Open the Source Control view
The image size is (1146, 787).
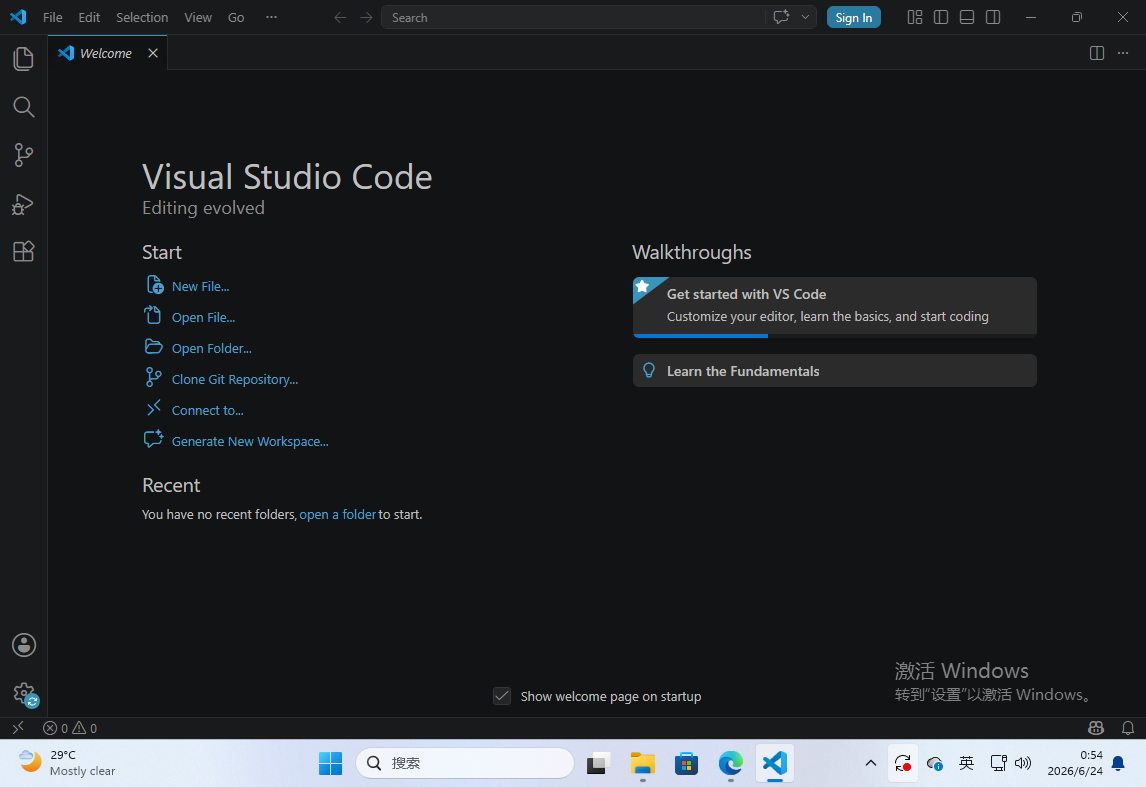pos(23,155)
